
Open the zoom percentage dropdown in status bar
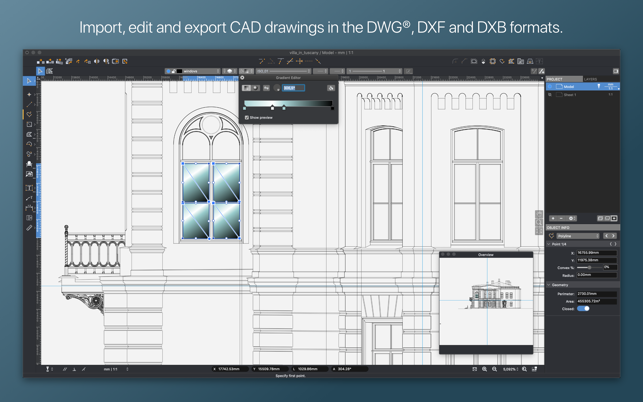click(510, 369)
